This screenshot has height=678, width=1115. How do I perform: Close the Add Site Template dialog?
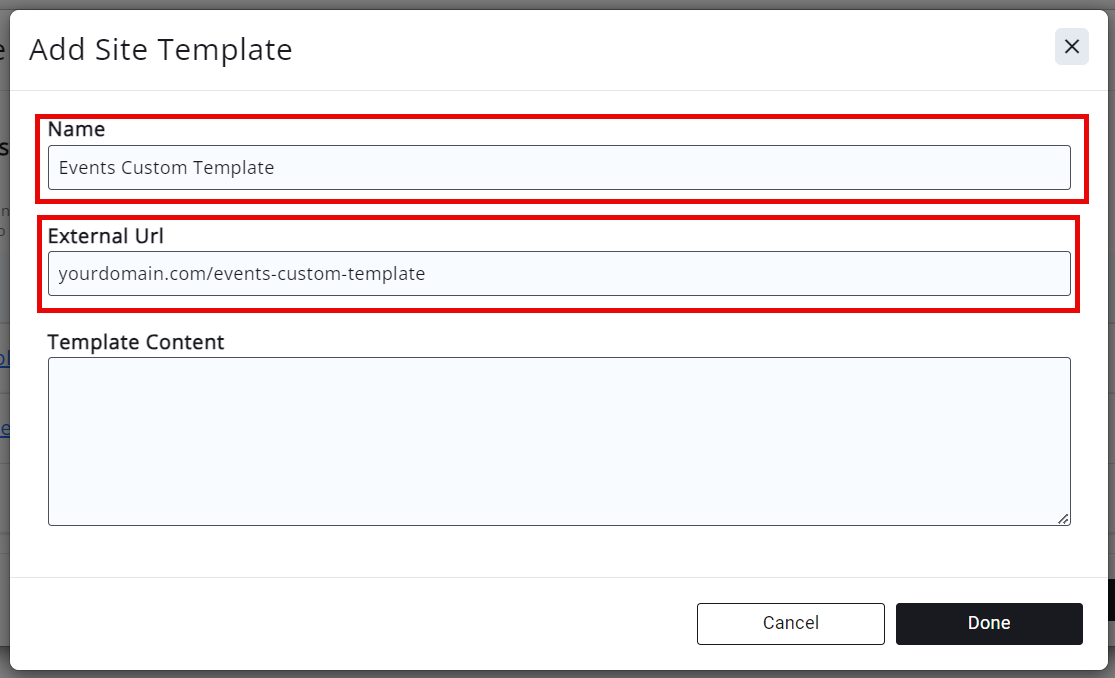point(1071,46)
